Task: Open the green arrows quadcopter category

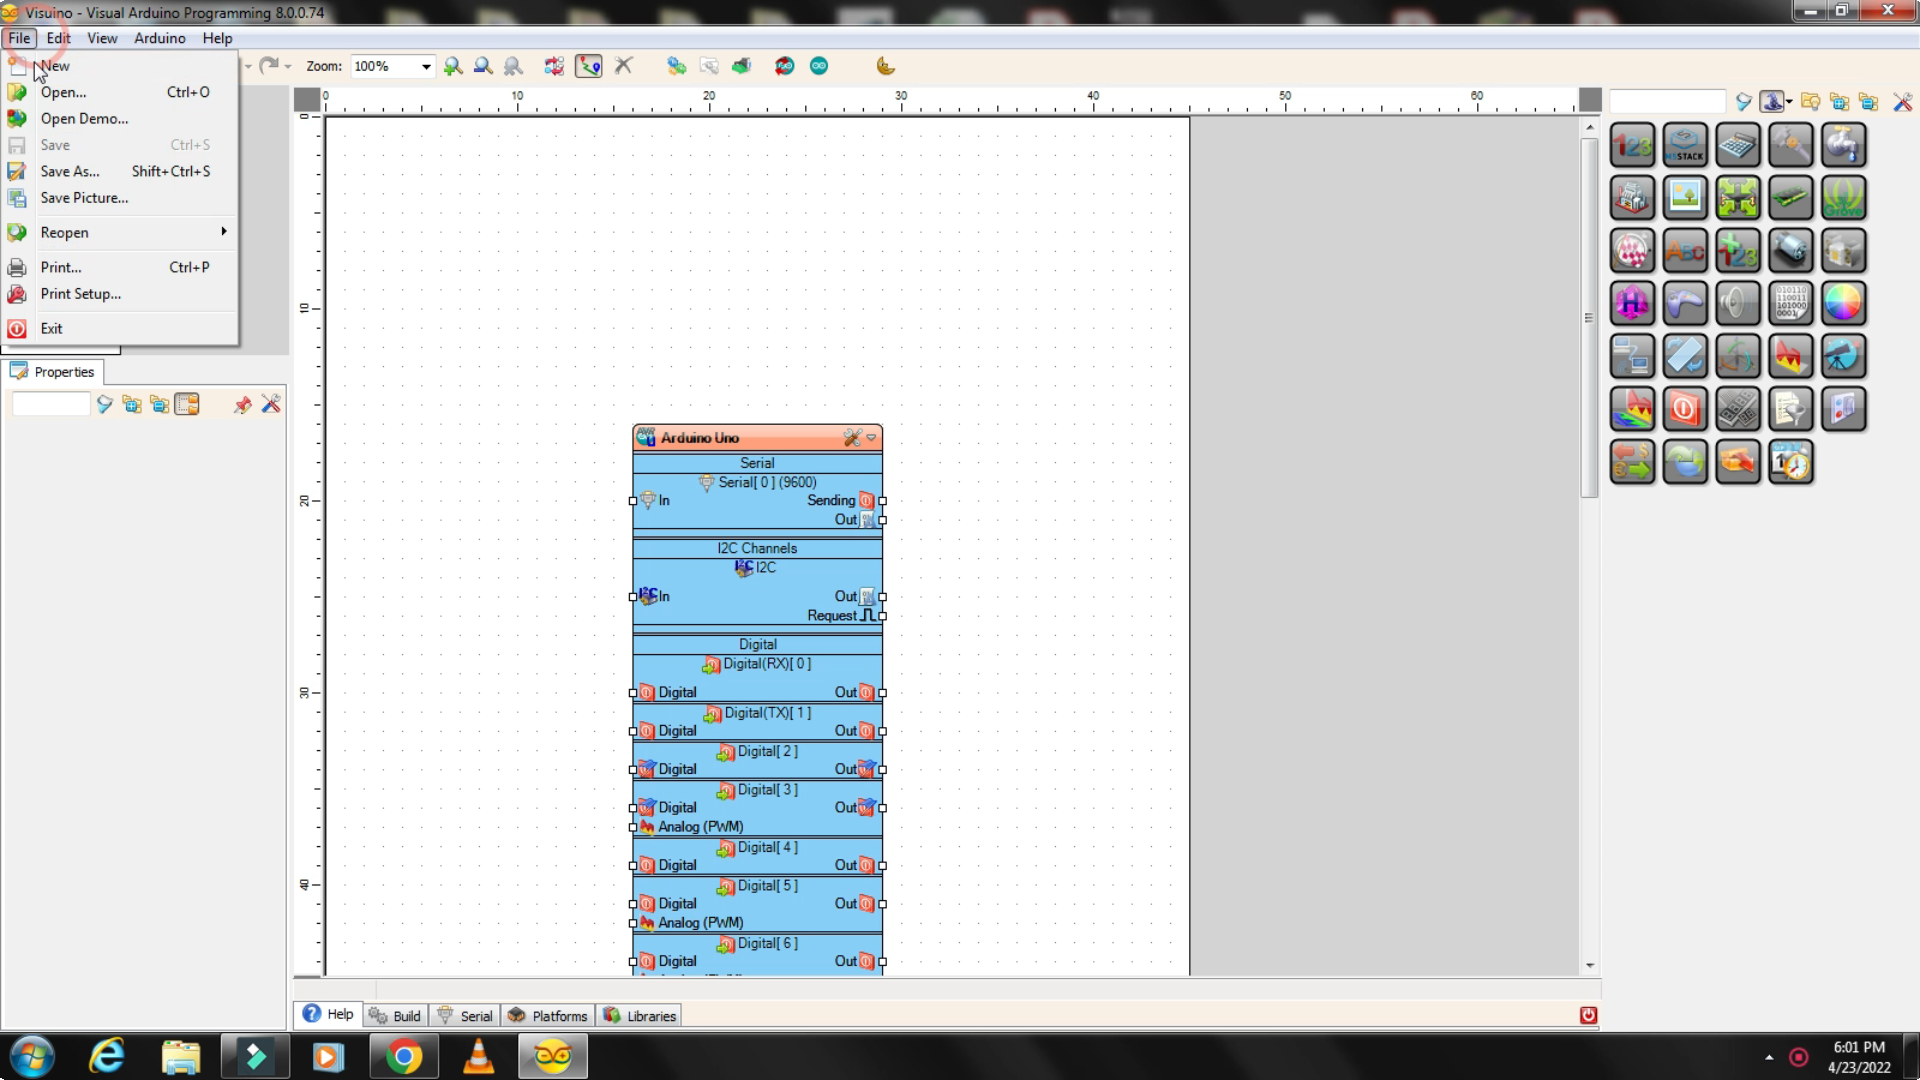Action: click(1738, 198)
